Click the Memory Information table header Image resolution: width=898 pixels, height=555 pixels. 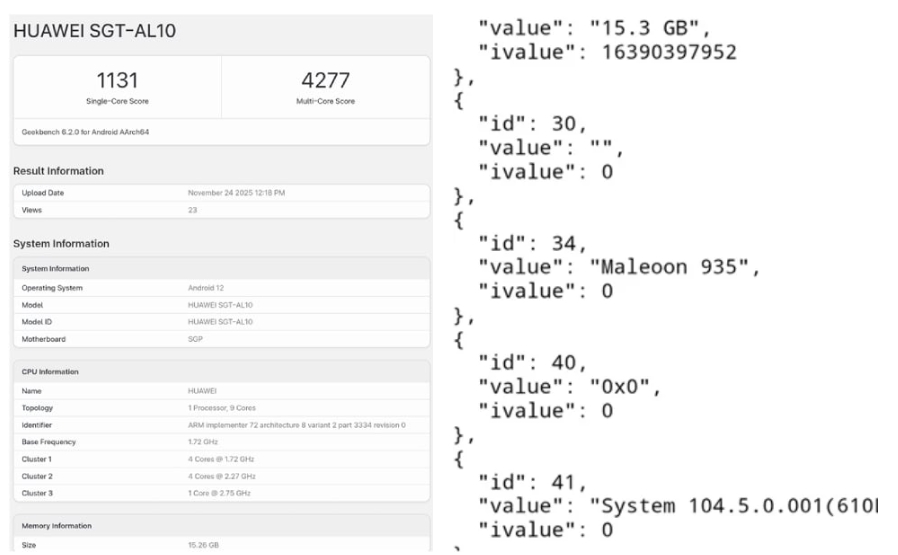(57, 526)
